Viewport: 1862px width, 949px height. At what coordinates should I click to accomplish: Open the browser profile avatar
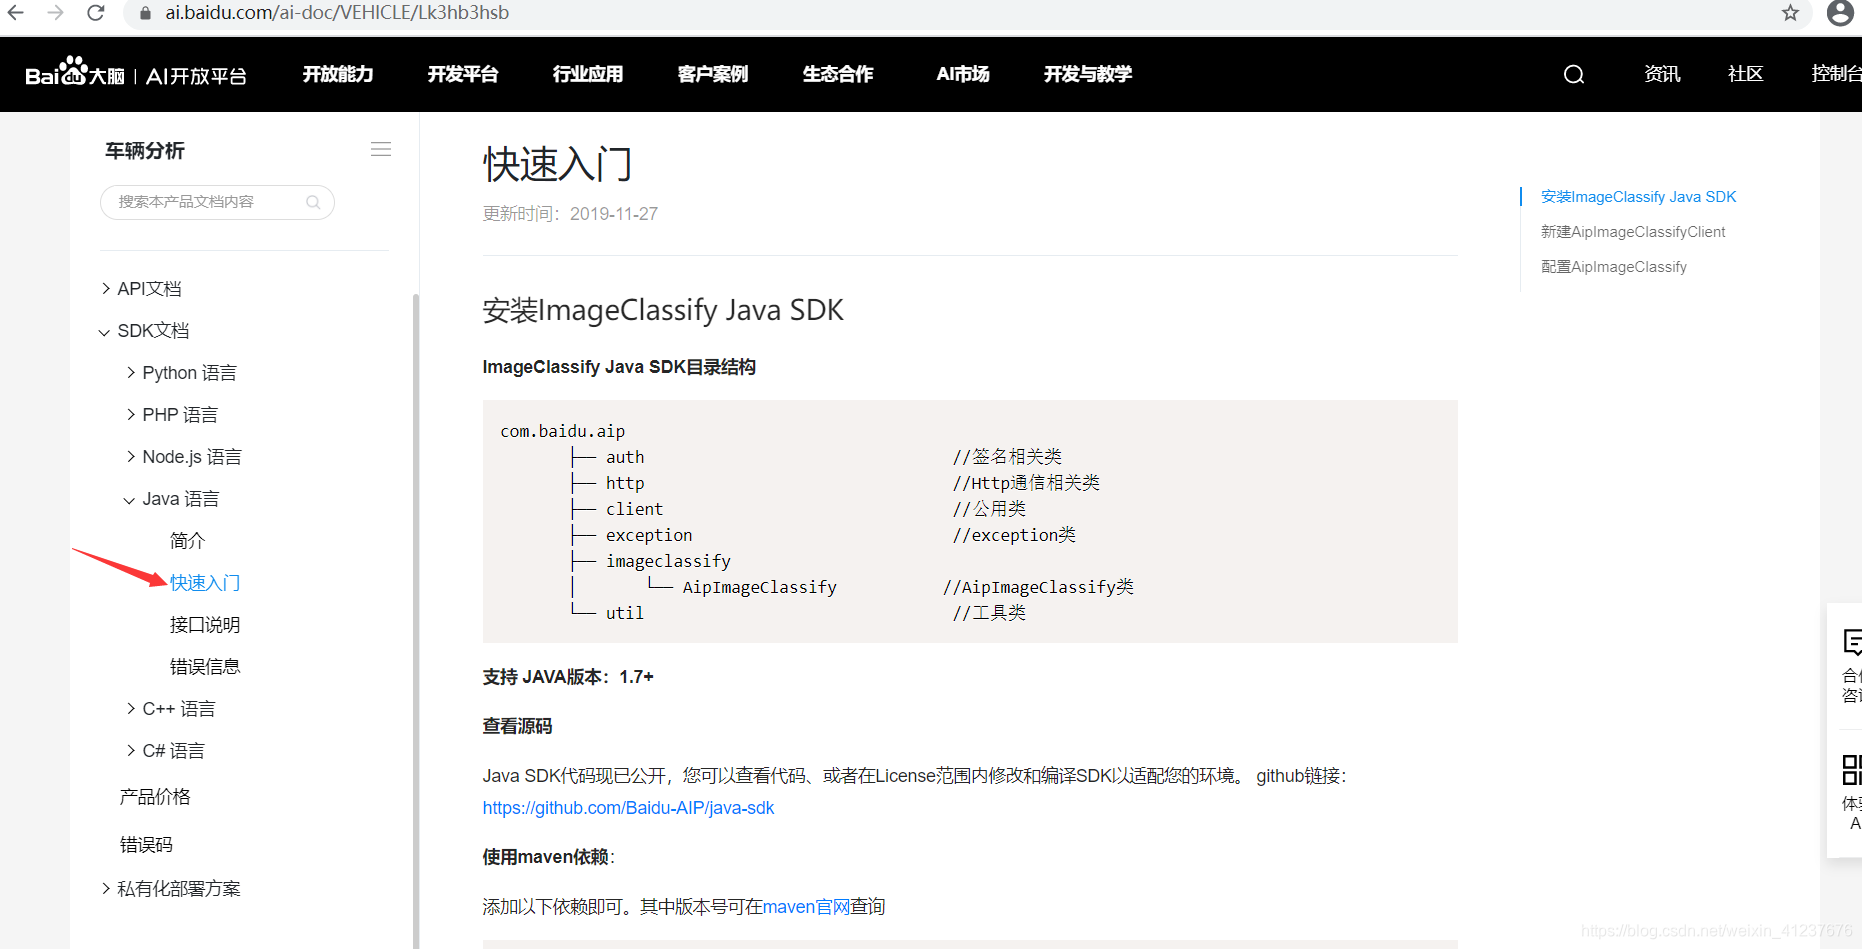click(1840, 13)
